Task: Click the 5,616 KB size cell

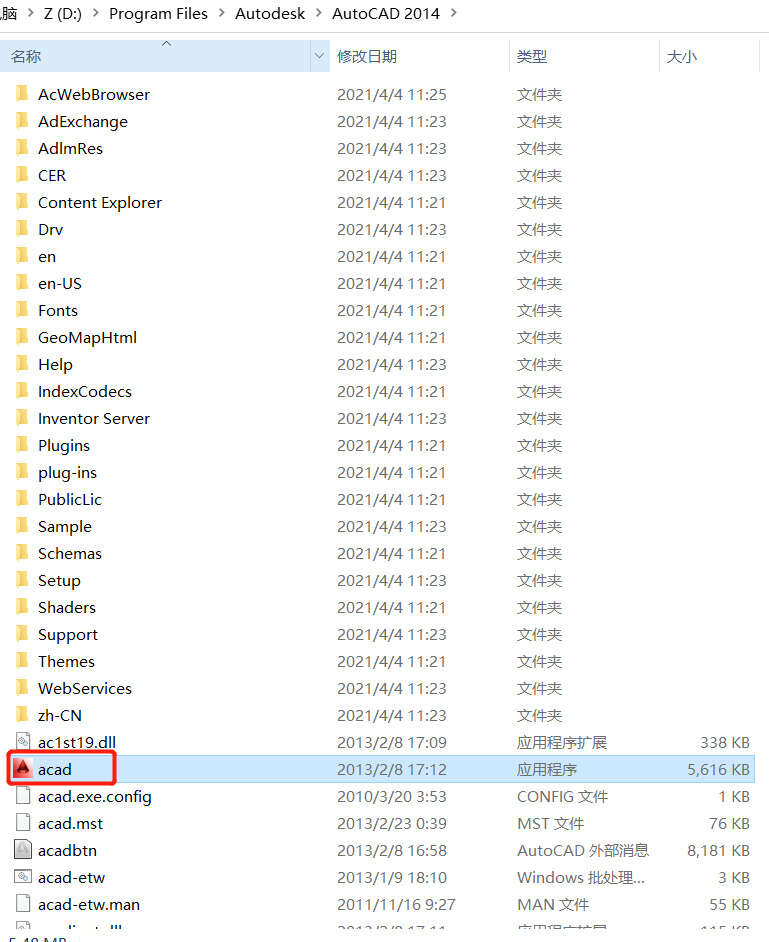Action: (719, 770)
